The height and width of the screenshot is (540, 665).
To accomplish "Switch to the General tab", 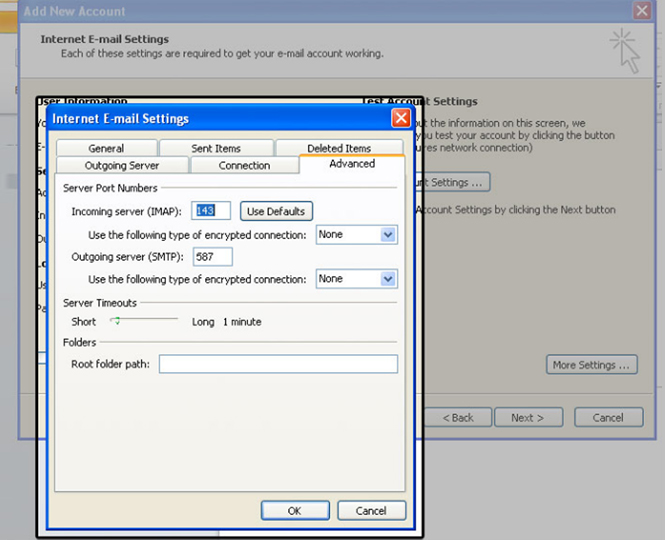I will (x=106, y=148).
